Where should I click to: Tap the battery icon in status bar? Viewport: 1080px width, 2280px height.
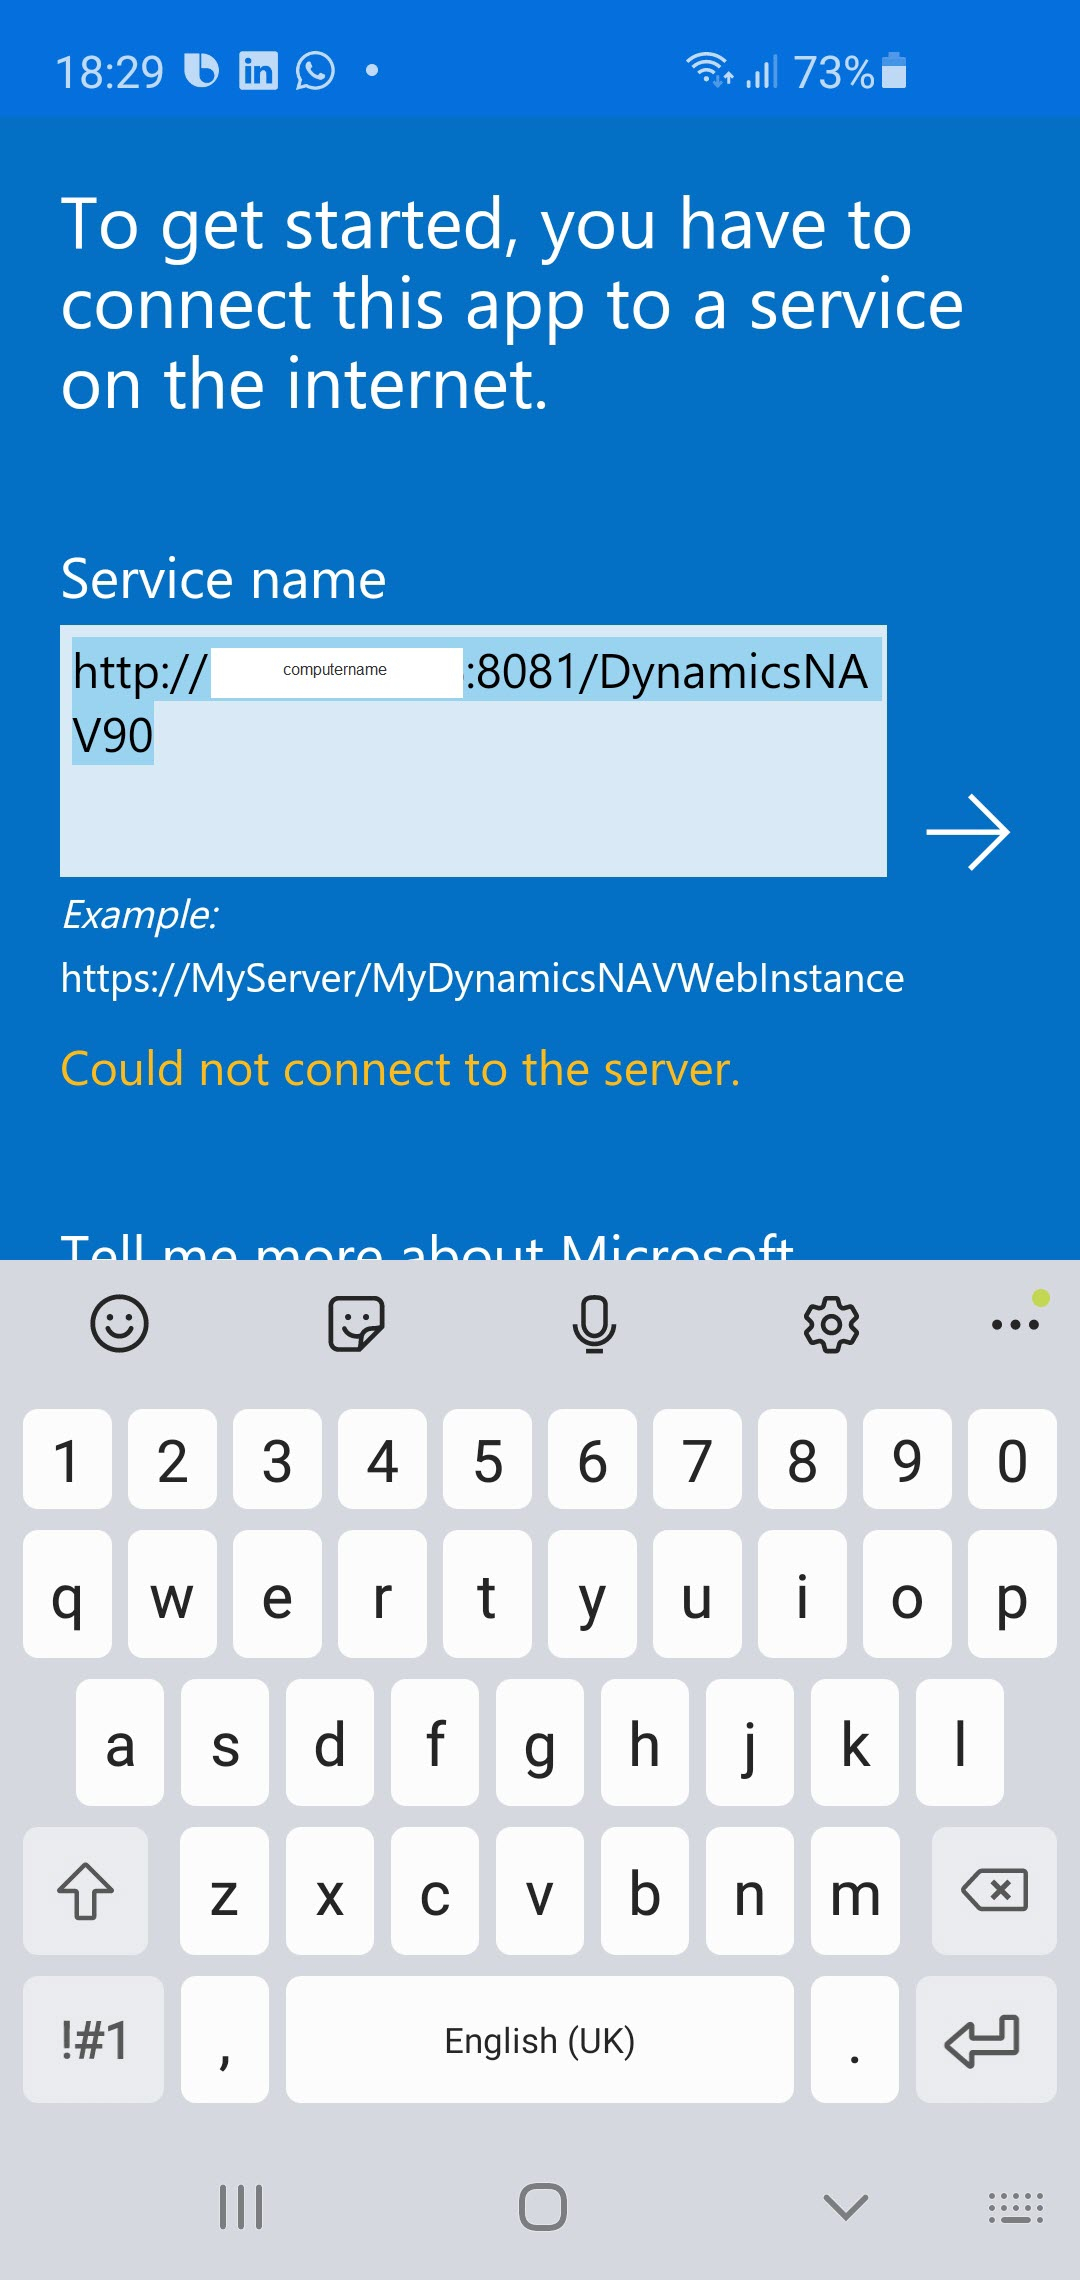pyautogui.click(x=894, y=70)
